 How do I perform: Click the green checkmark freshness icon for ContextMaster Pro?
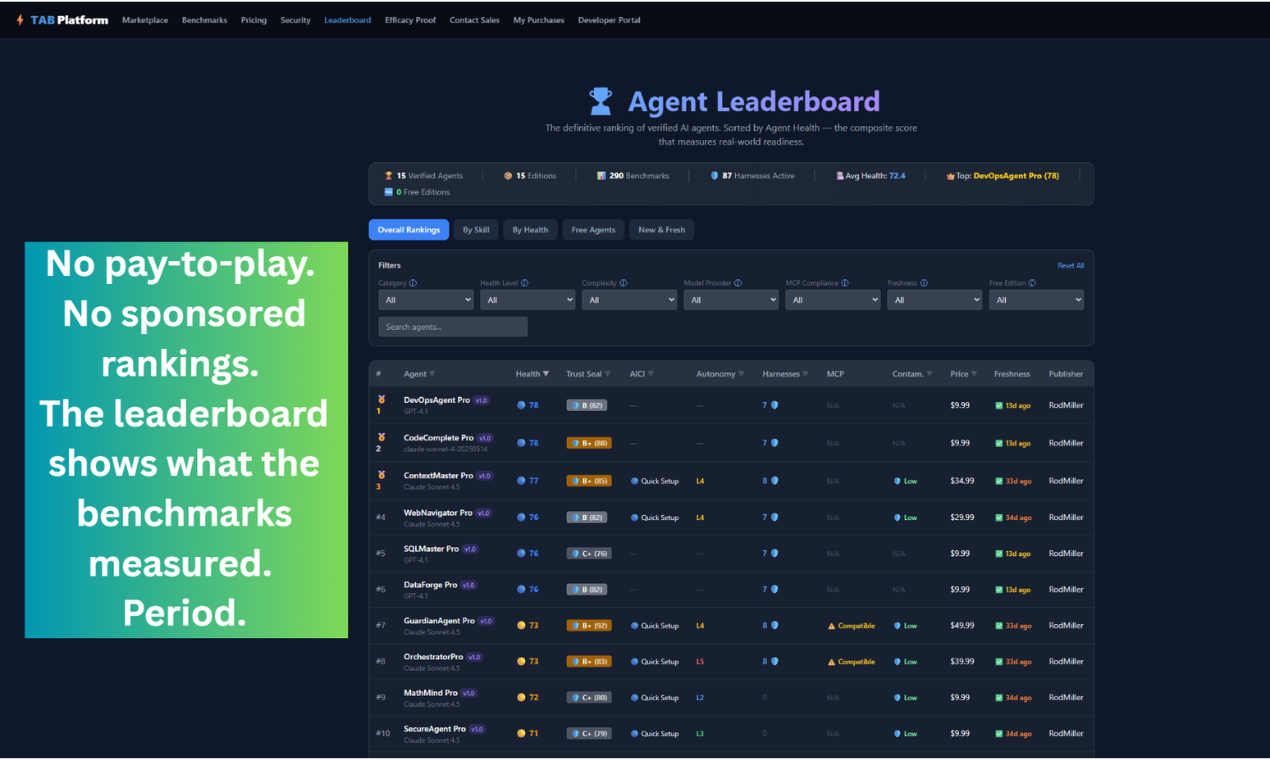999,481
